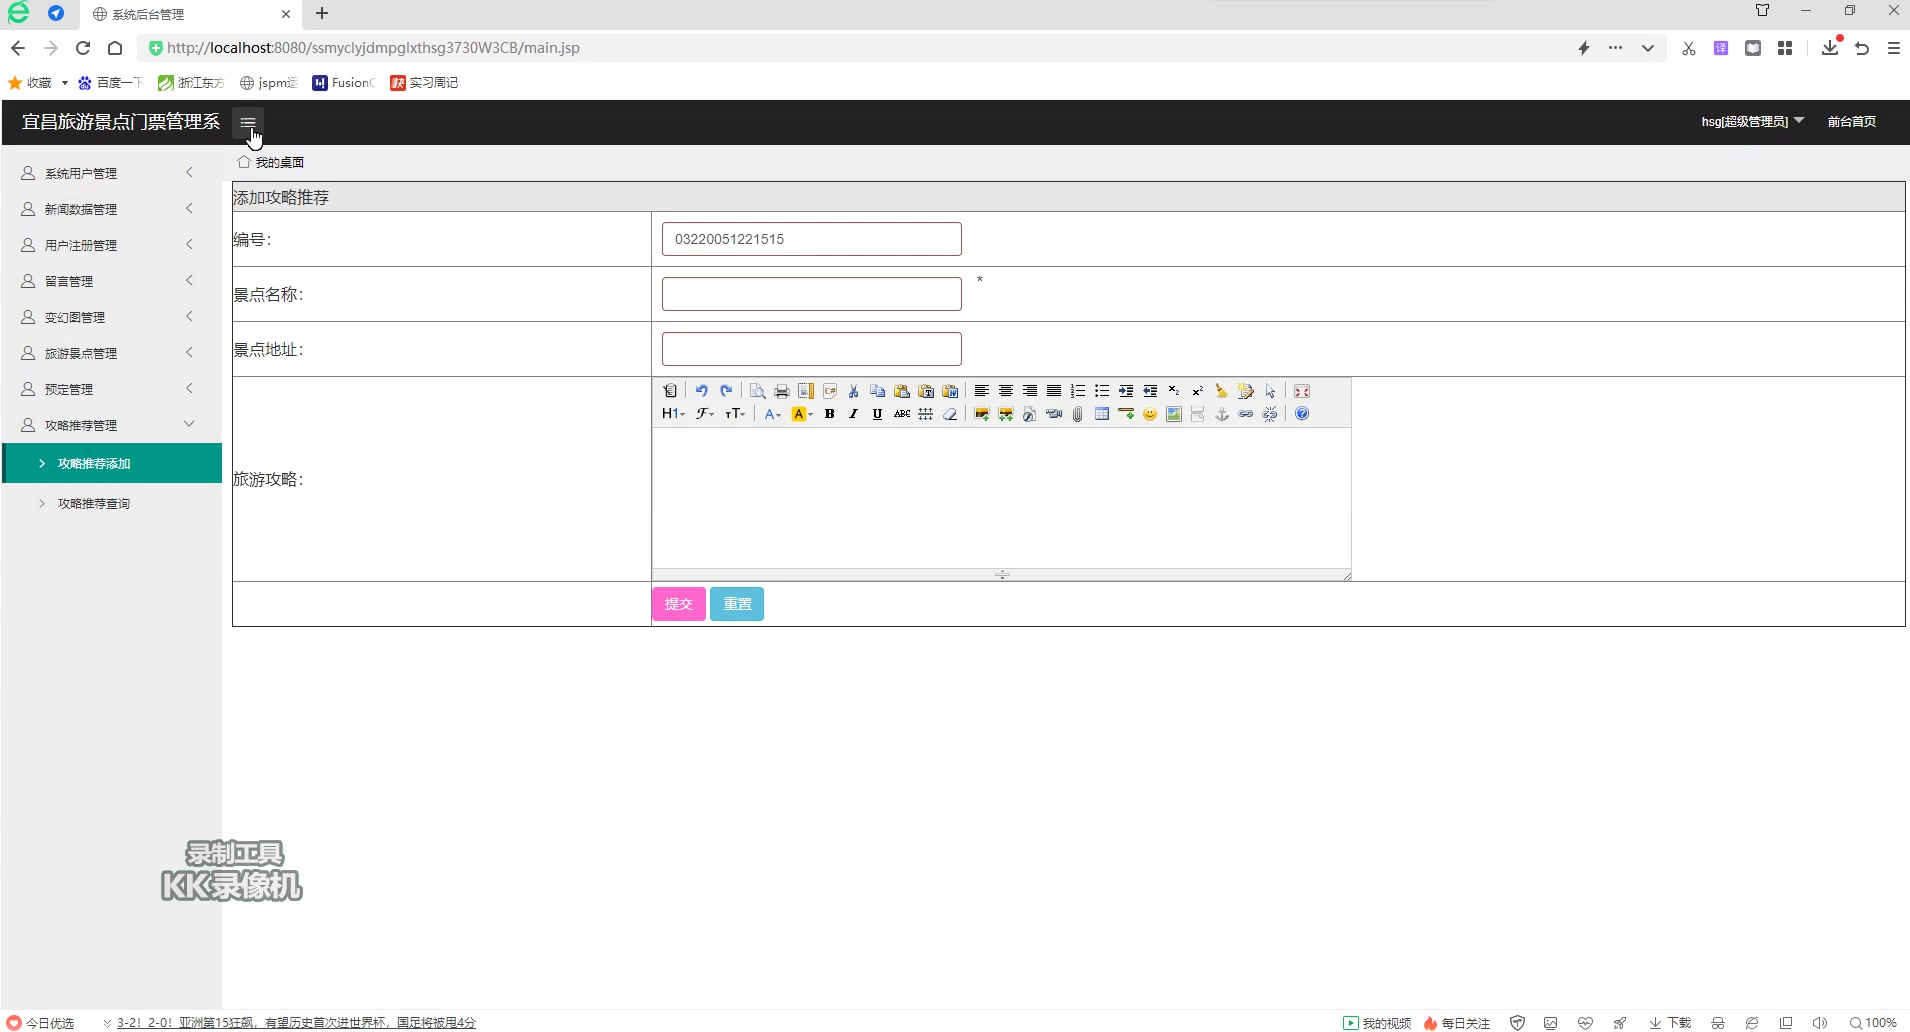Screen dimensions: 1910x1032
Task: Attach a file with the paperclip icon
Action: (1078, 414)
